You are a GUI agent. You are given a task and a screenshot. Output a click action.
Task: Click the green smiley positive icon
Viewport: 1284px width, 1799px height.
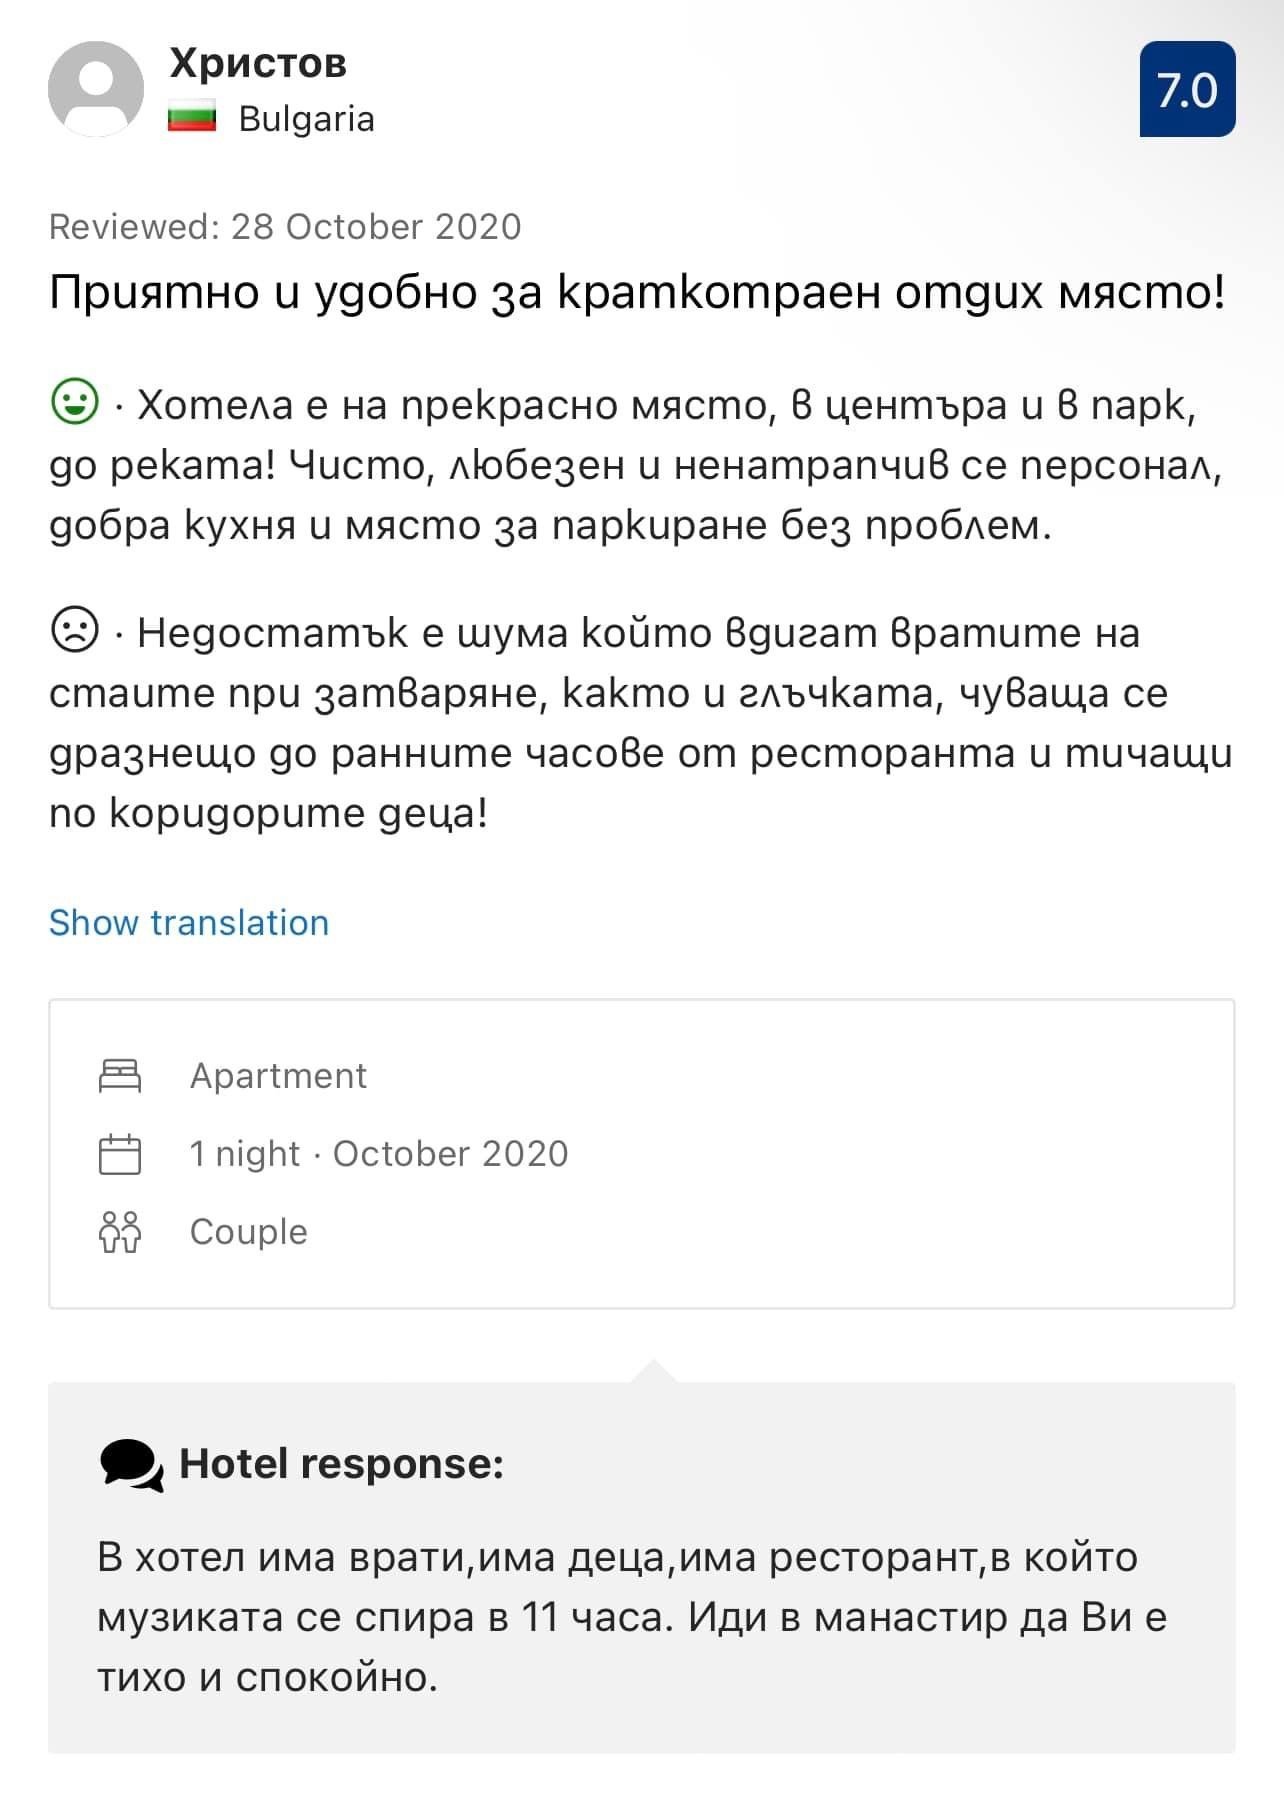coord(74,403)
